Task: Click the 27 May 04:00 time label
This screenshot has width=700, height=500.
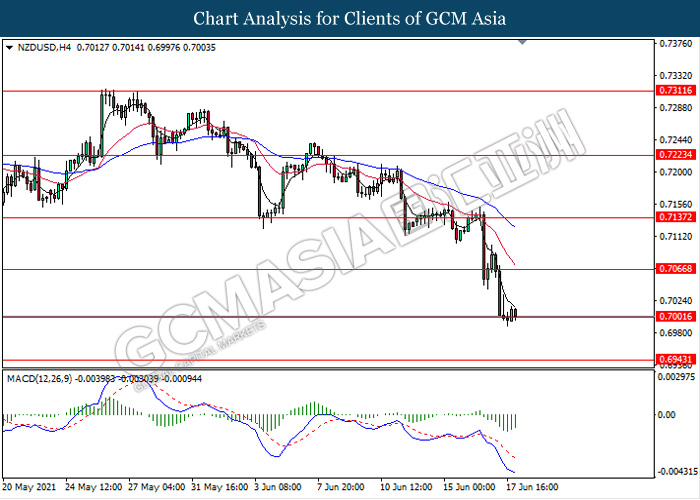Action: pyautogui.click(x=156, y=487)
